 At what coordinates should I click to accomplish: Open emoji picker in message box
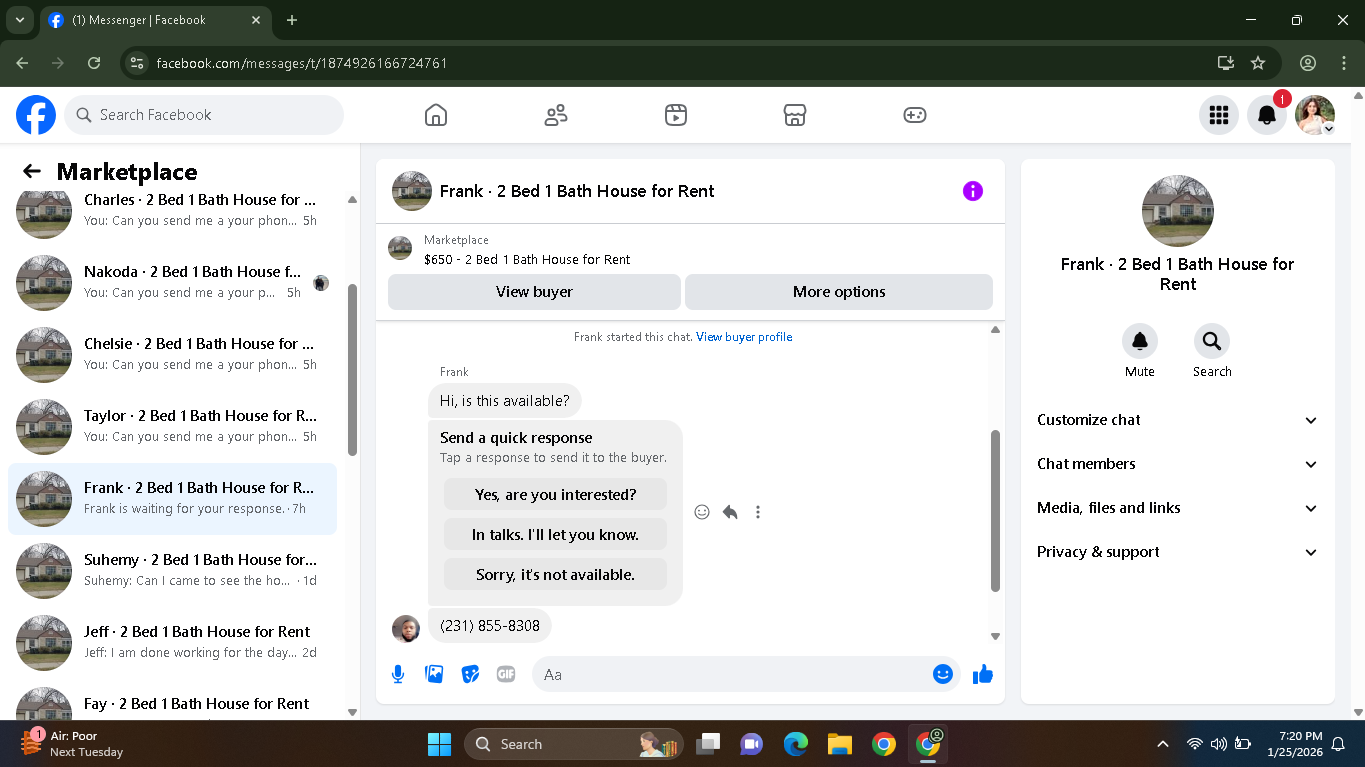coord(942,674)
